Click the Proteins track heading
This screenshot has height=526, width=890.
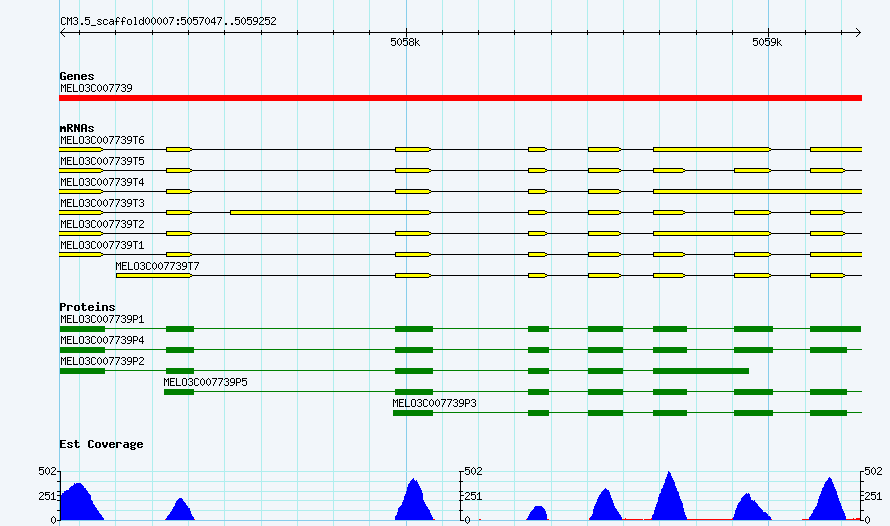click(x=87, y=307)
